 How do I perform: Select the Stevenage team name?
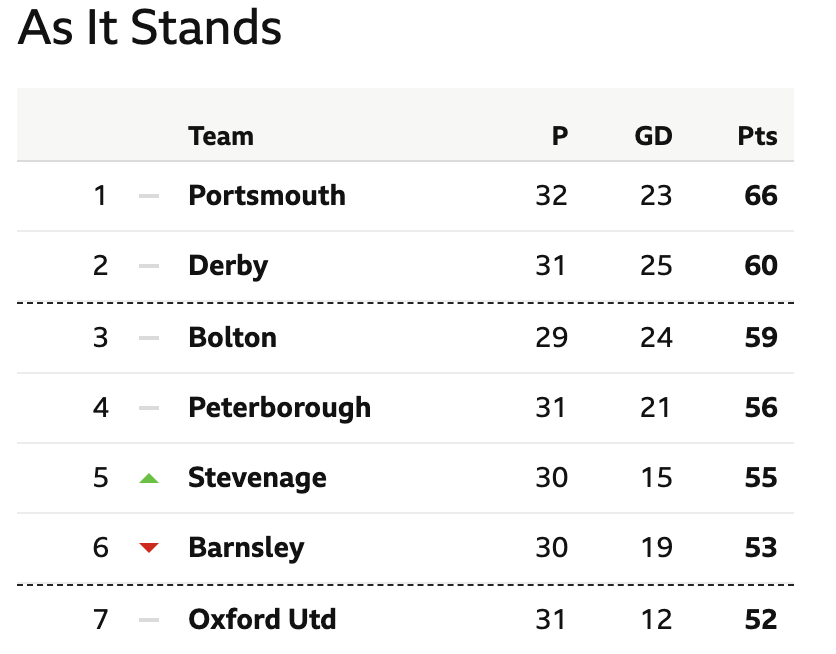pyautogui.click(x=257, y=478)
